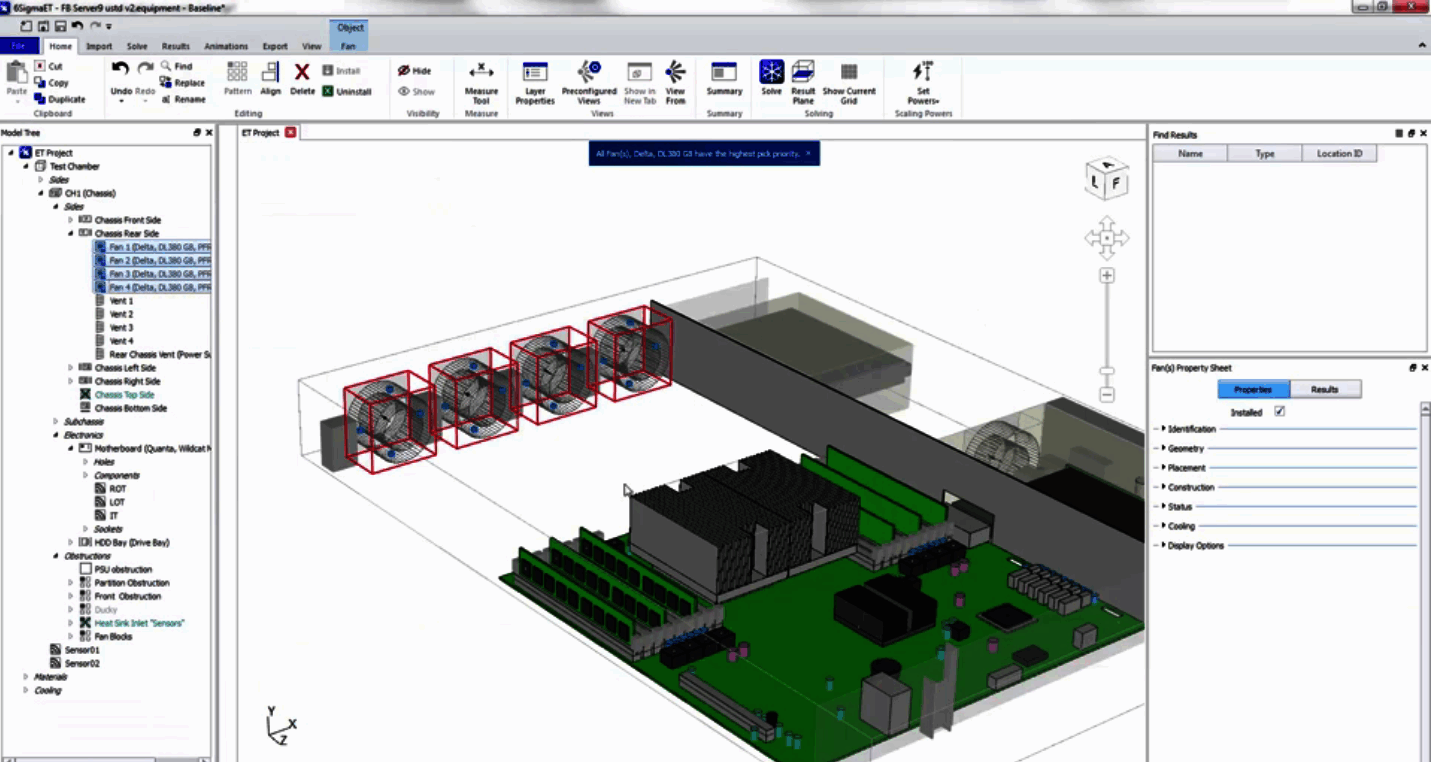1431x762 pixels.
Task: Switch to the Solve ribbon tab
Action: (x=137, y=46)
